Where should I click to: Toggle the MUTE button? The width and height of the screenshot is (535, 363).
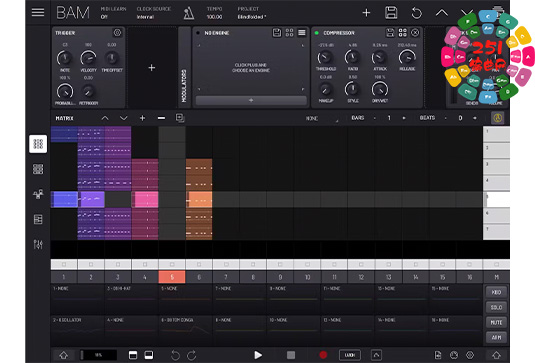496,322
